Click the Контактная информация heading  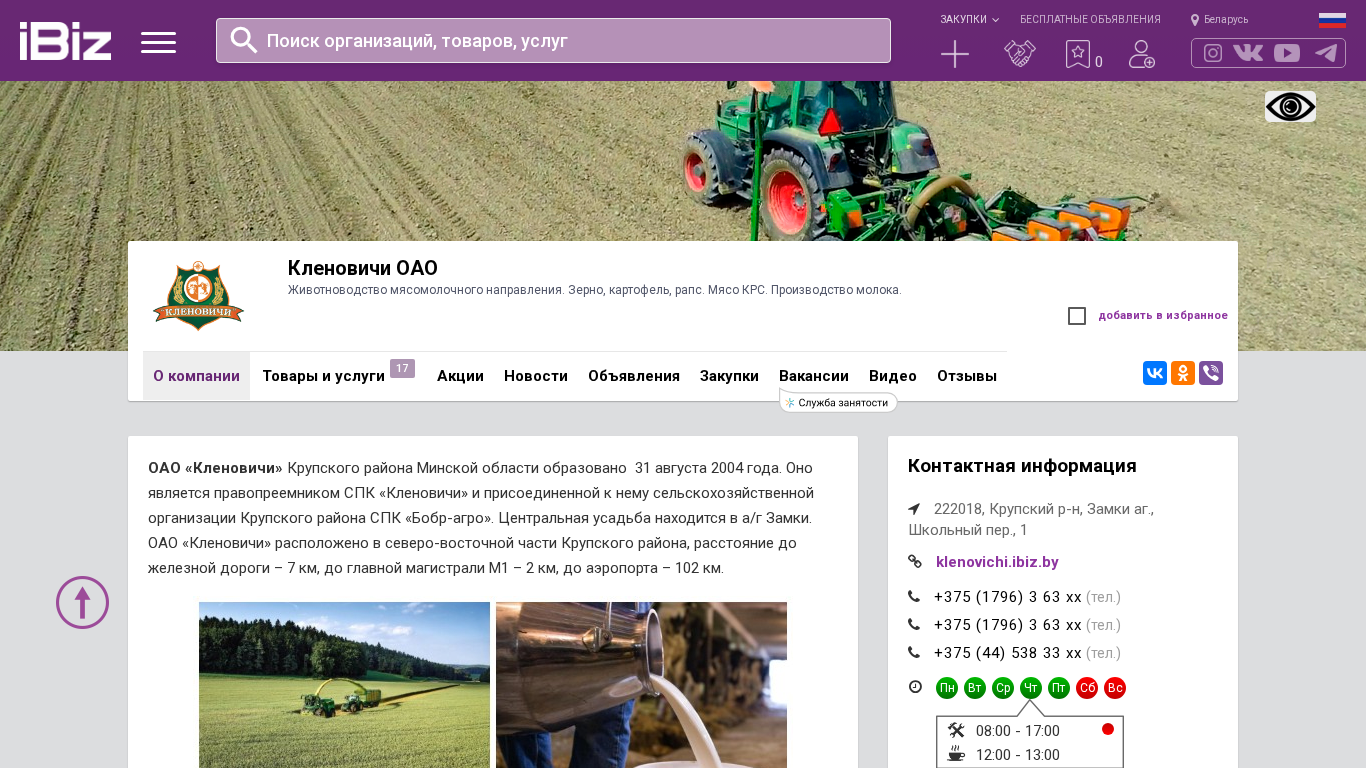click(x=1022, y=466)
